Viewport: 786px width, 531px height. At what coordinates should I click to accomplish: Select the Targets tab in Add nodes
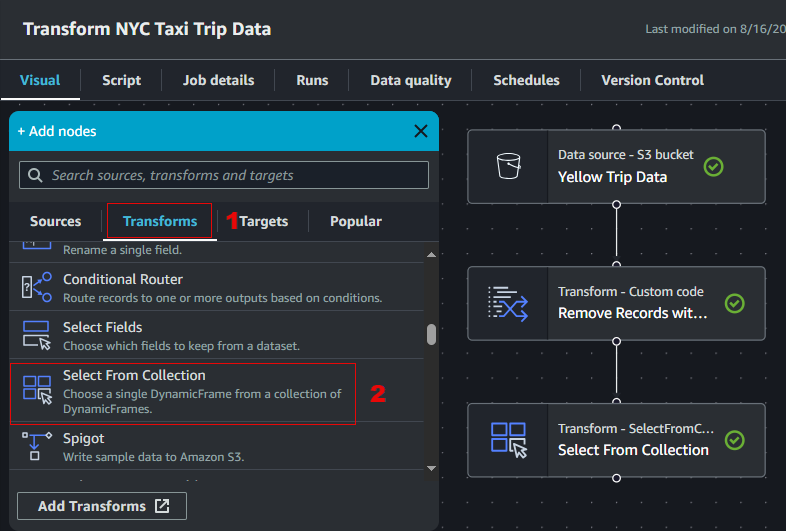[x=264, y=221]
